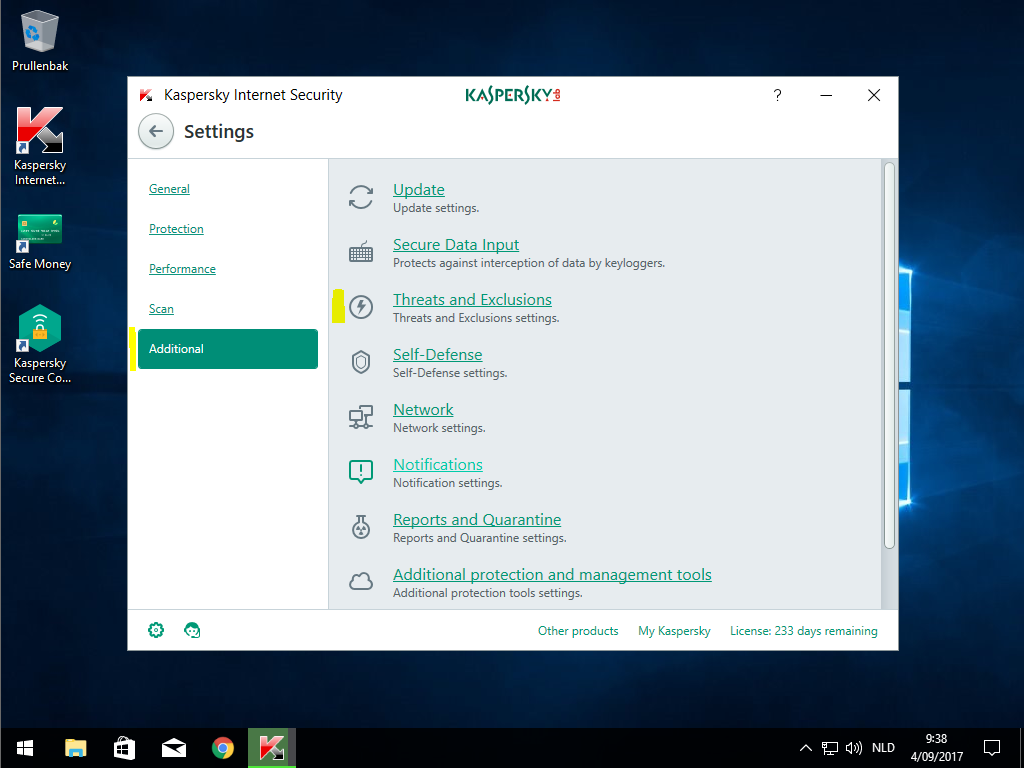Viewport: 1024px width, 768px height.
Task: Open the Windows Start menu
Action: 25,748
